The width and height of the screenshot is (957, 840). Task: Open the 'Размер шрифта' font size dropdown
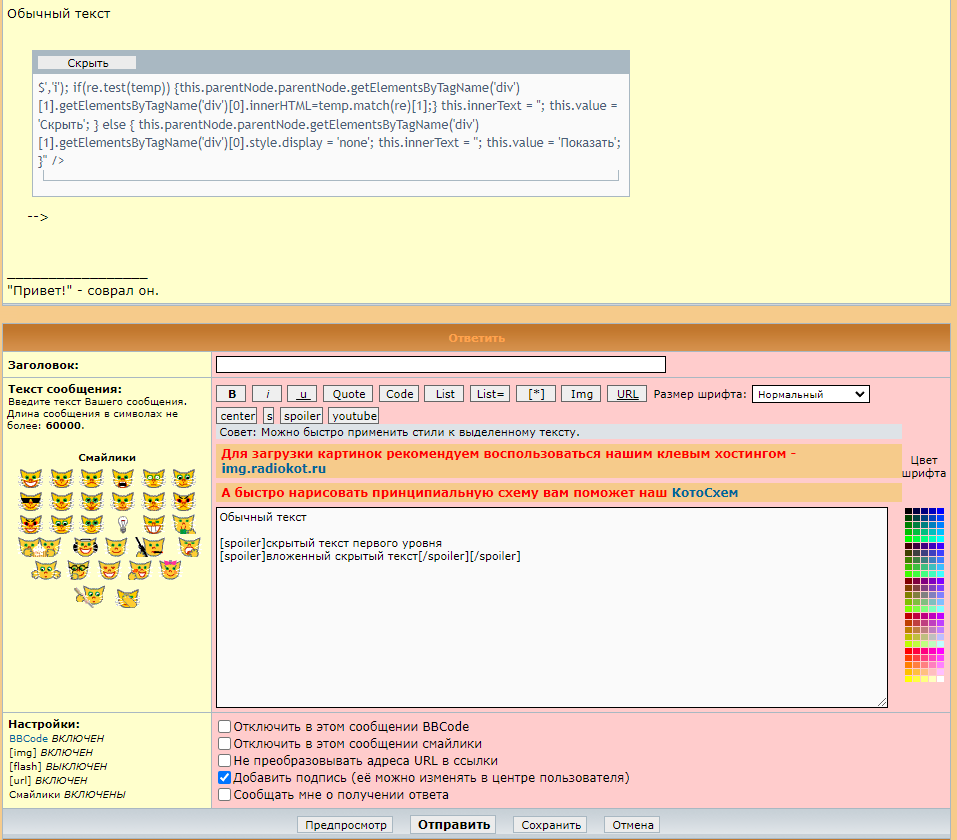pyautogui.click(x=810, y=394)
